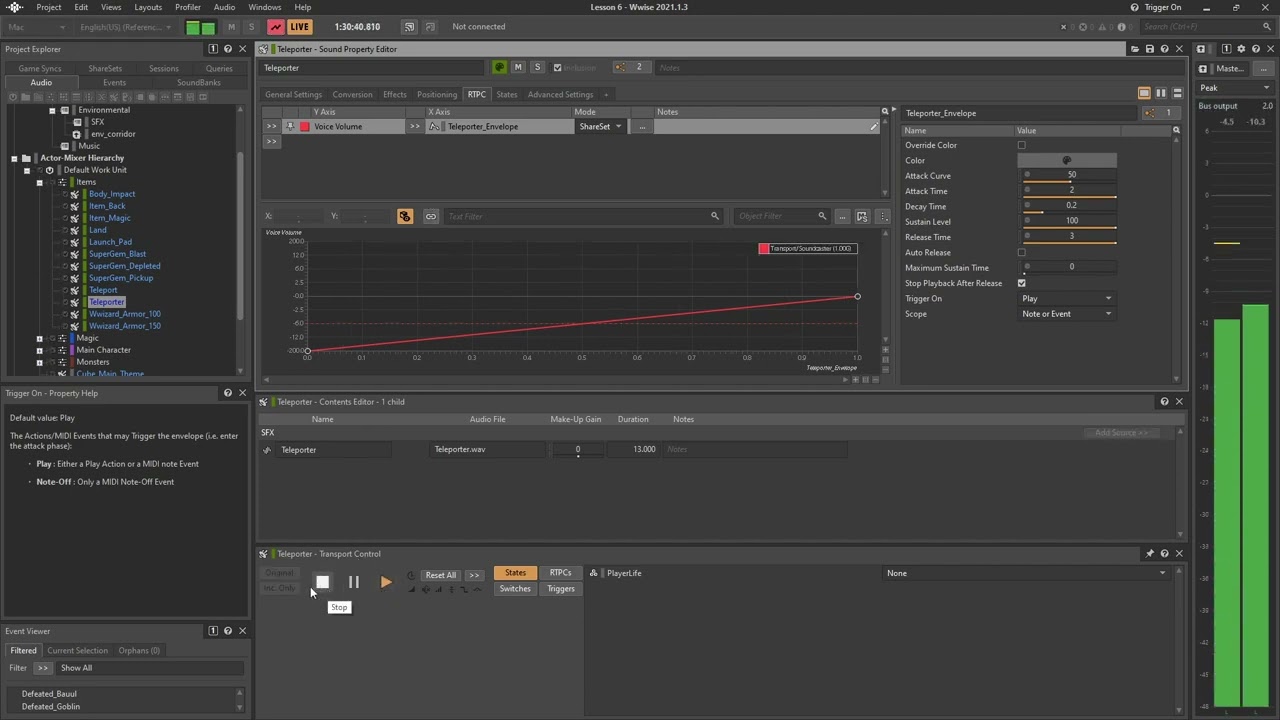Solo Teleporter with the S button
1280x720 pixels.
[x=537, y=67]
